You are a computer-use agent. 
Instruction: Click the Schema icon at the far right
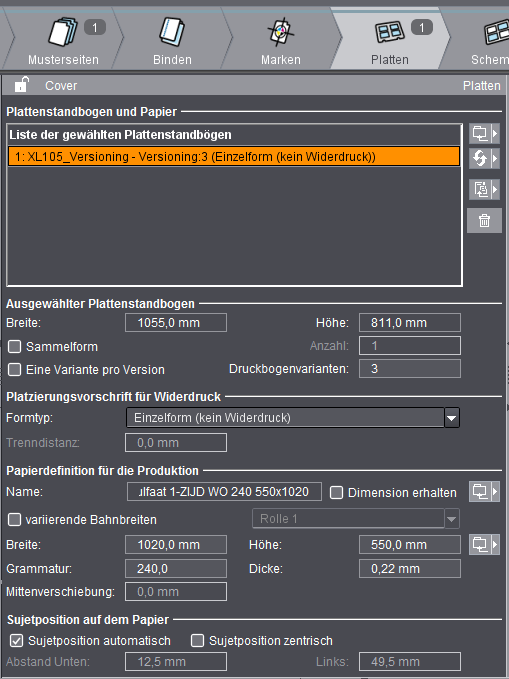pyautogui.click(x=497, y=32)
